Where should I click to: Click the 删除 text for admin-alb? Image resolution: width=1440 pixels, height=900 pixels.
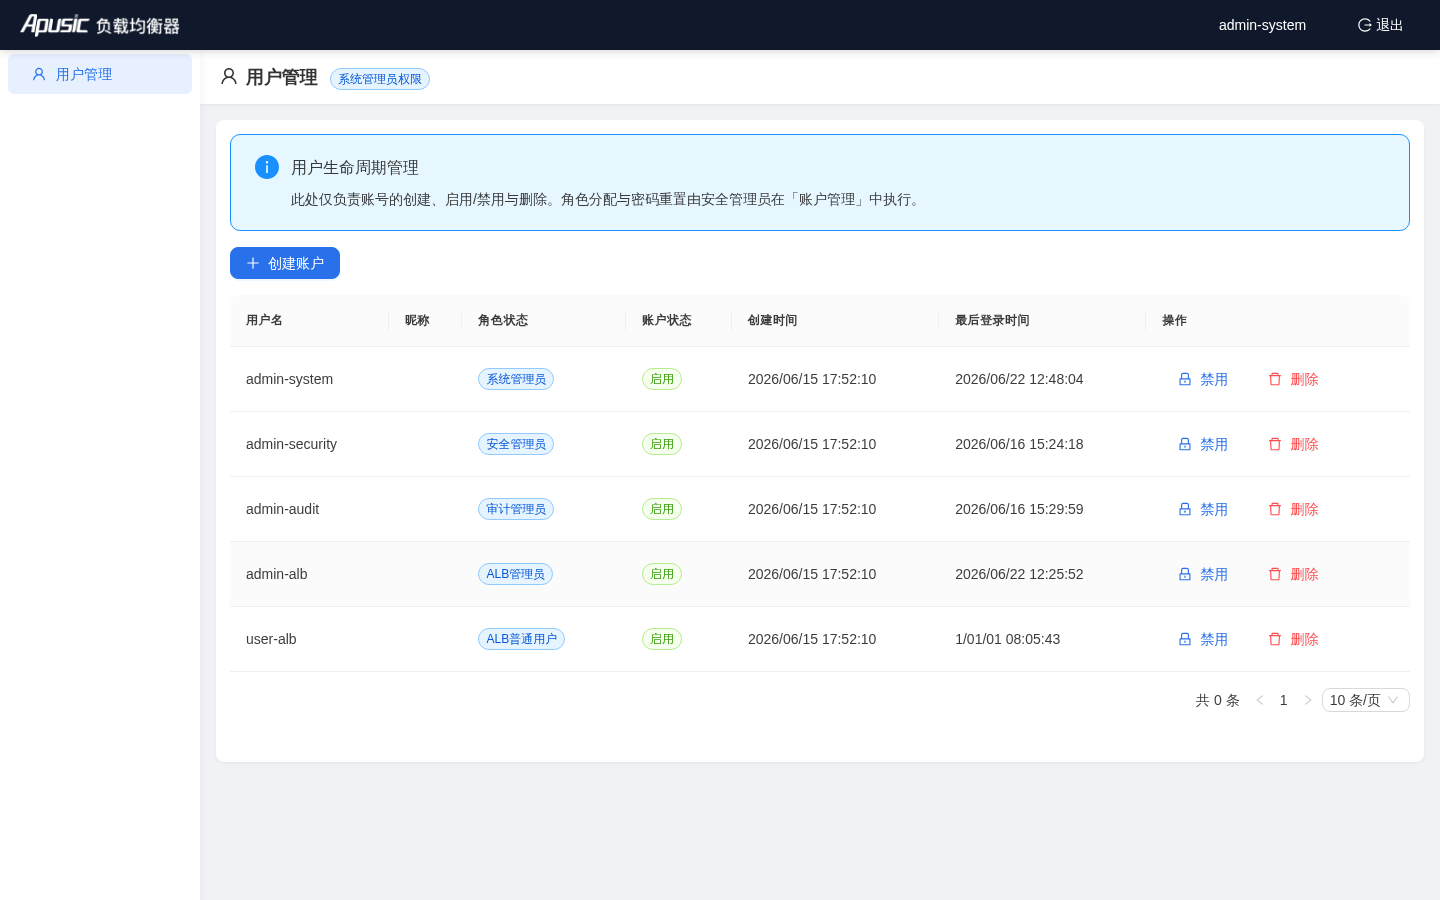pyautogui.click(x=1304, y=574)
